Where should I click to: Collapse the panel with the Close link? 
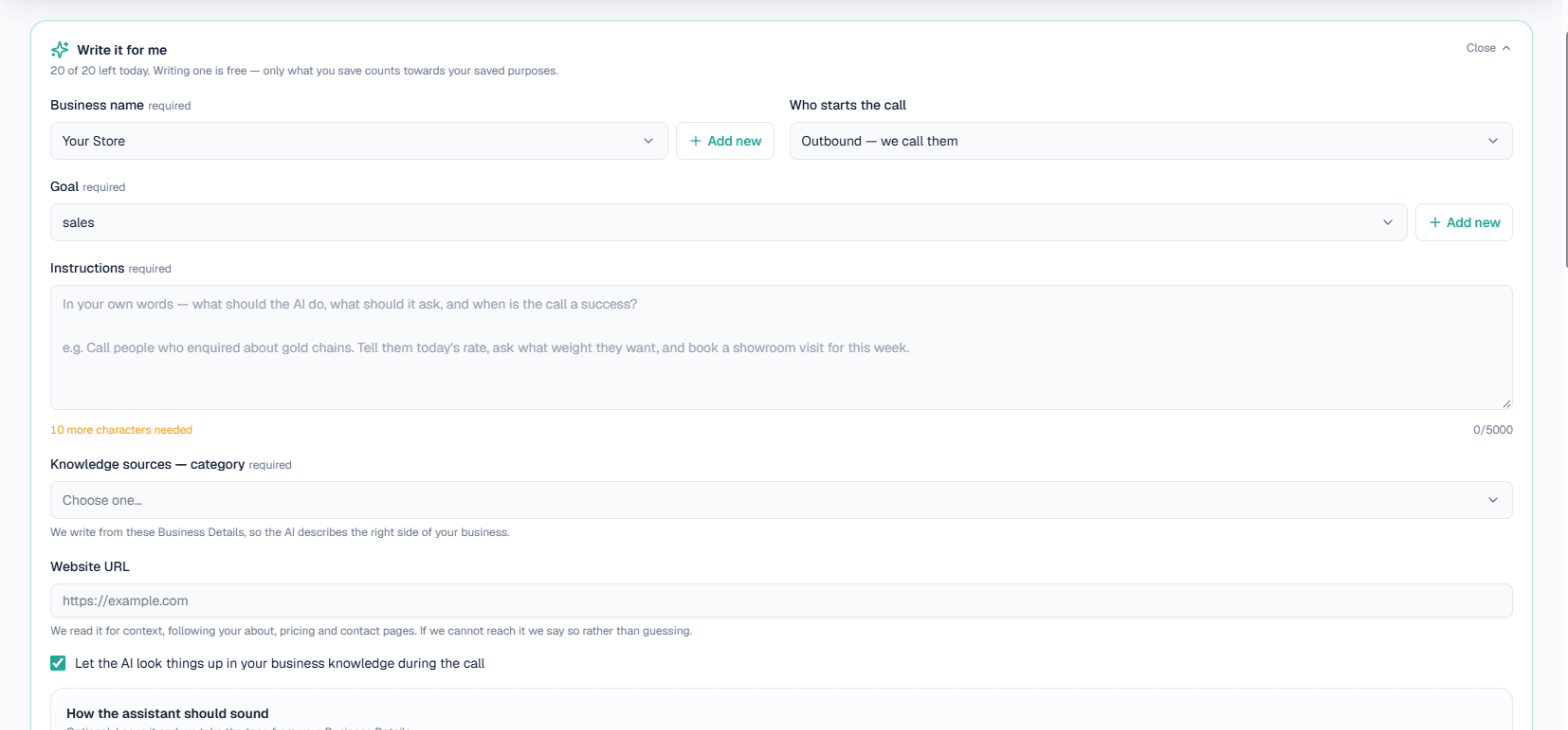tap(1488, 48)
